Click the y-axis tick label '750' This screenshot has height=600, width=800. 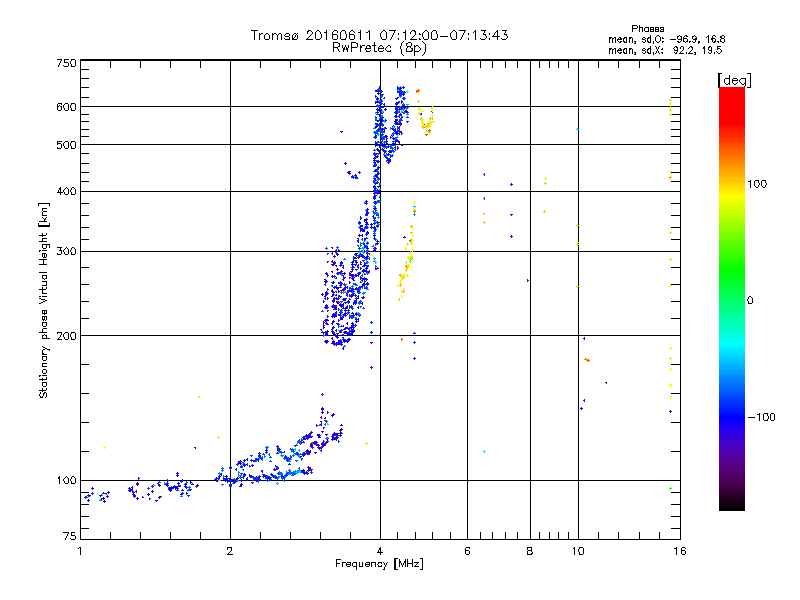click(66, 63)
